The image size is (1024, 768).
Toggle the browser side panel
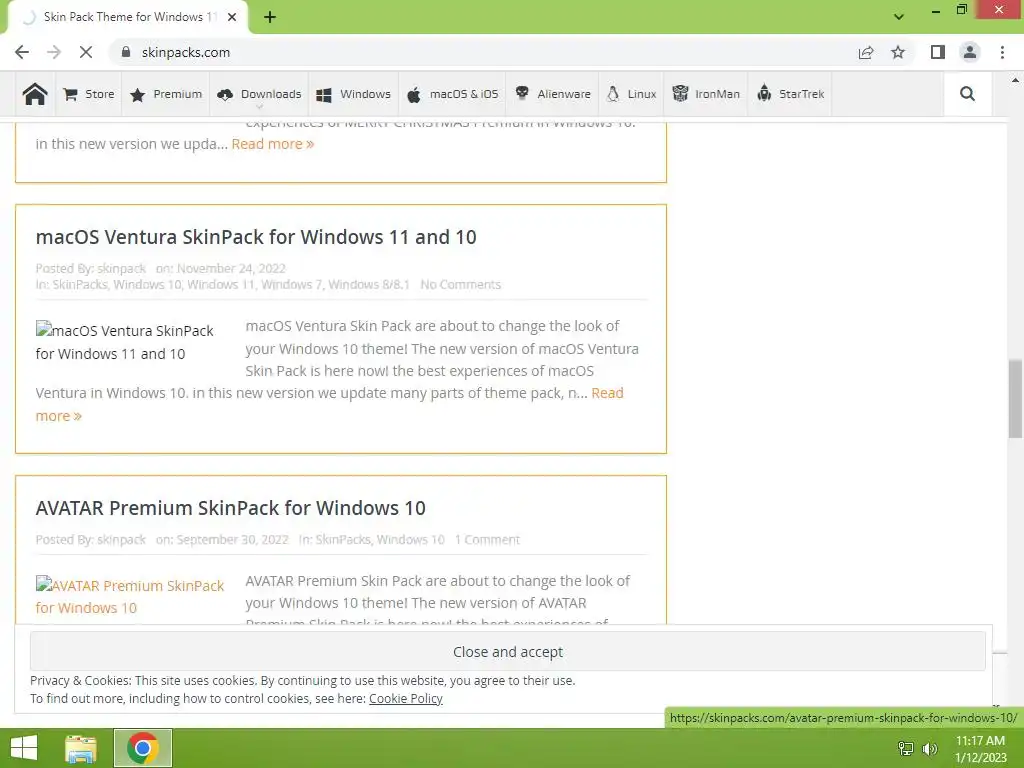point(938,52)
